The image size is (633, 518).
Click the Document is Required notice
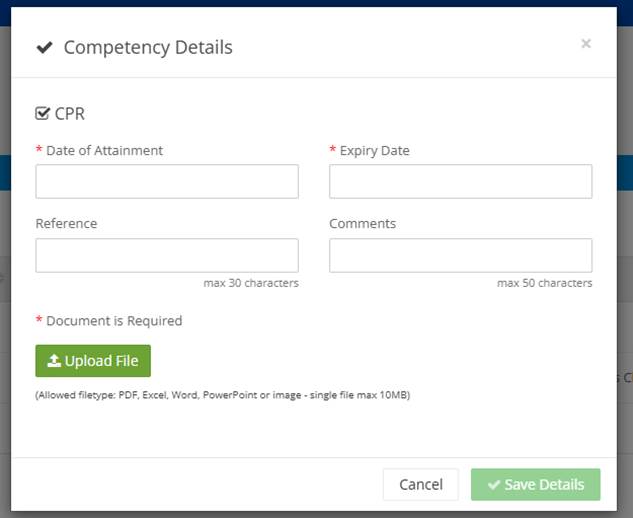pyautogui.click(x=114, y=321)
